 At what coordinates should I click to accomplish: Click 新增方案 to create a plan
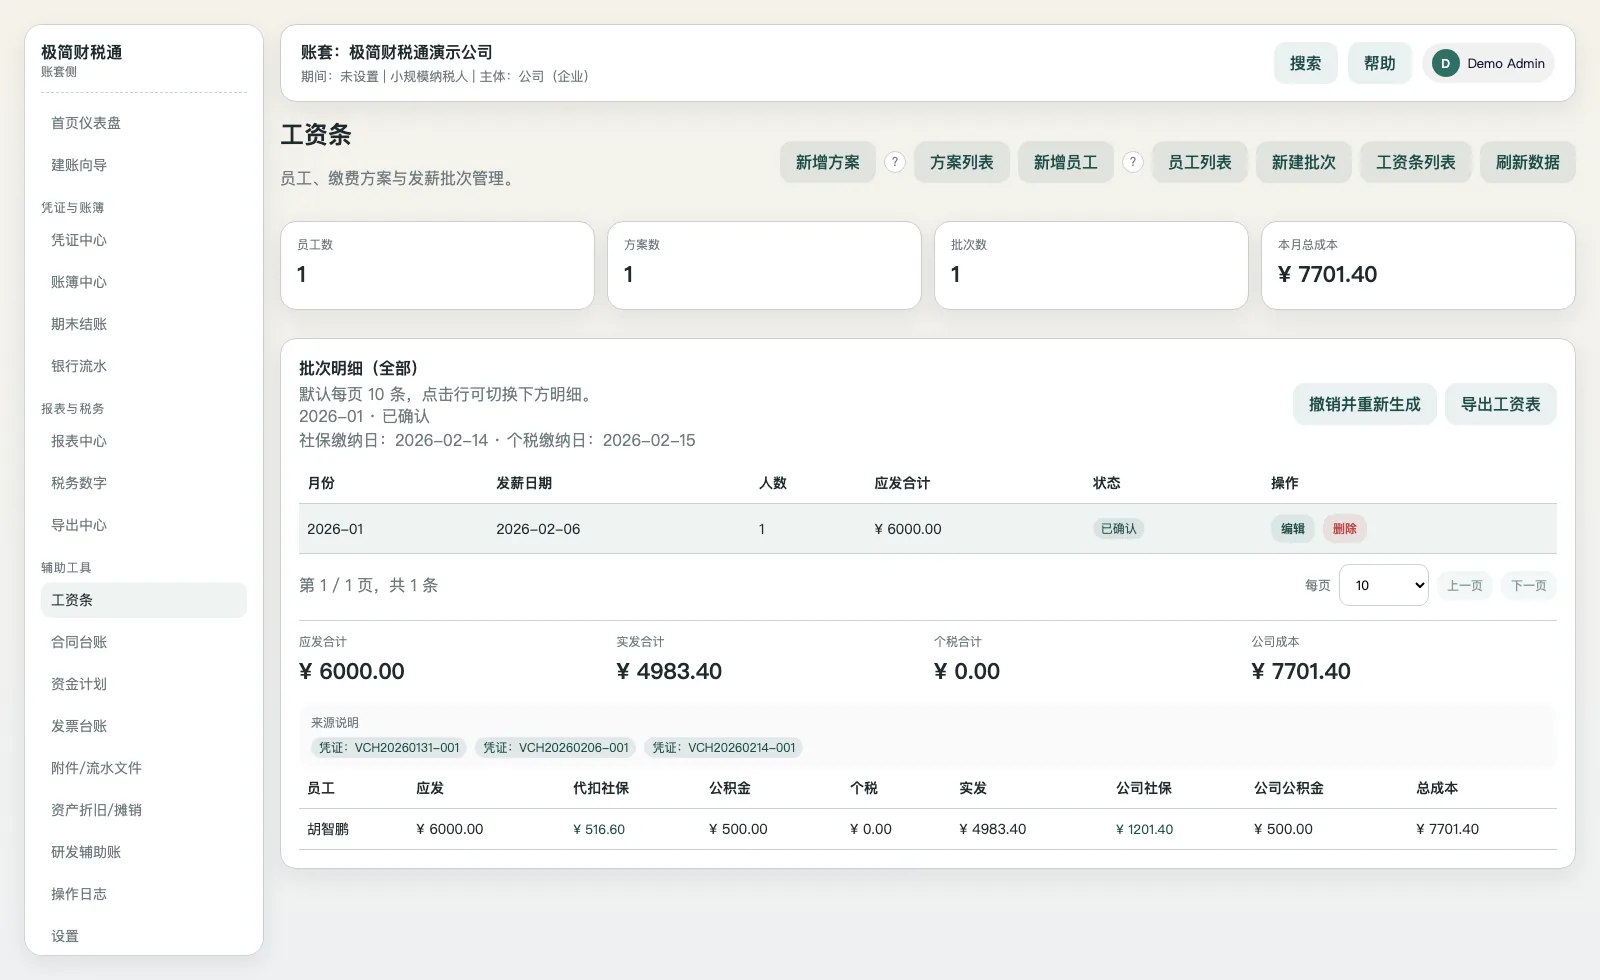tap(827, 161)
